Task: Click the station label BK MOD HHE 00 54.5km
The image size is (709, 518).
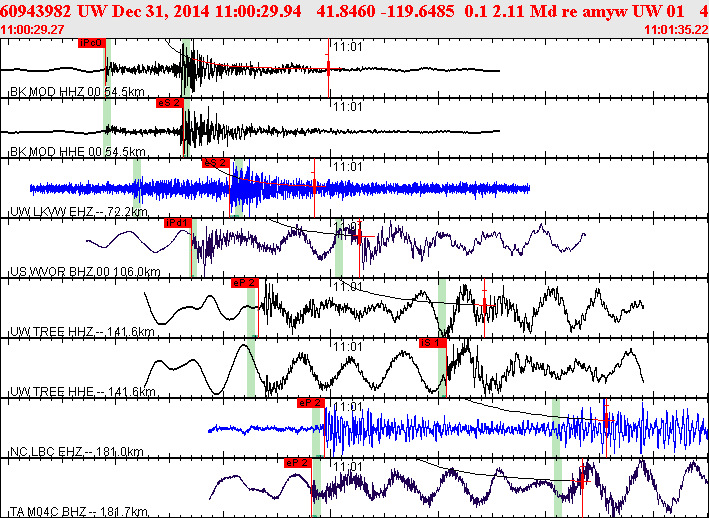Action: (x=77, y=152)
